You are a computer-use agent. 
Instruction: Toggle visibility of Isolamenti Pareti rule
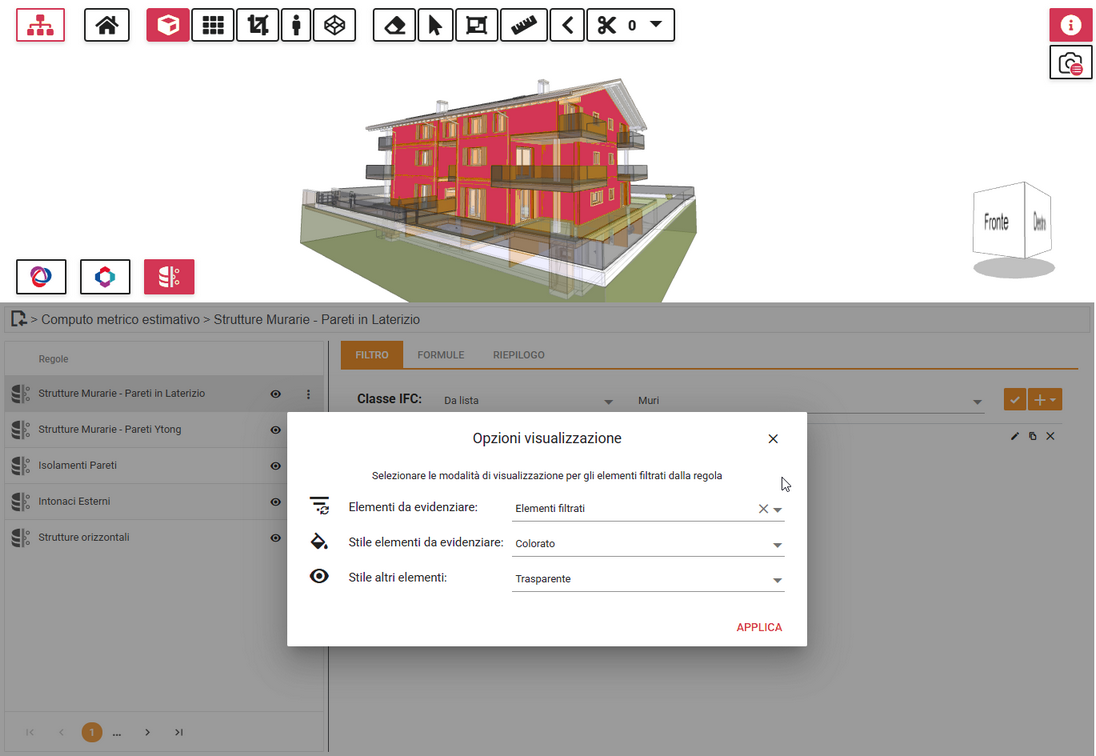pyautogui.click(x=276, y=466)
